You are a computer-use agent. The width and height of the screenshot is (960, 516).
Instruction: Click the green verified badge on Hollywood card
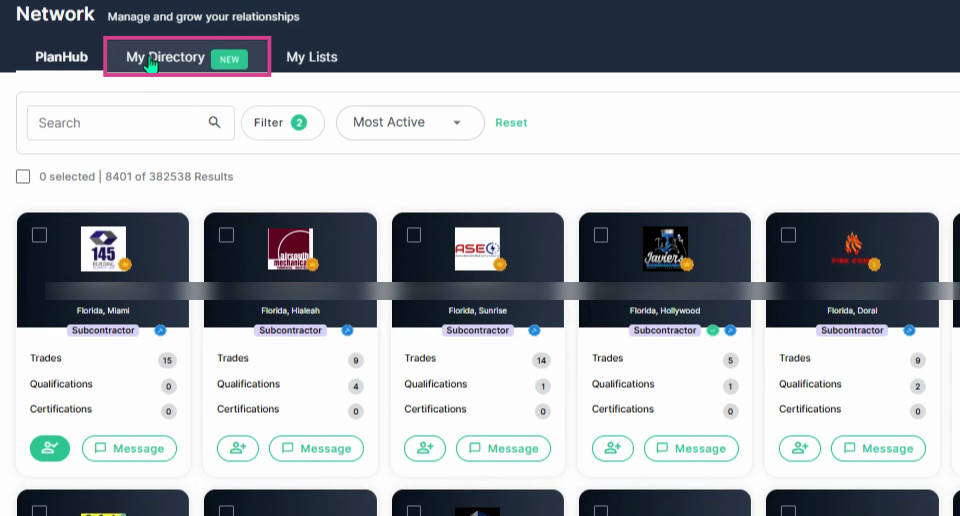tap(713, 331)
